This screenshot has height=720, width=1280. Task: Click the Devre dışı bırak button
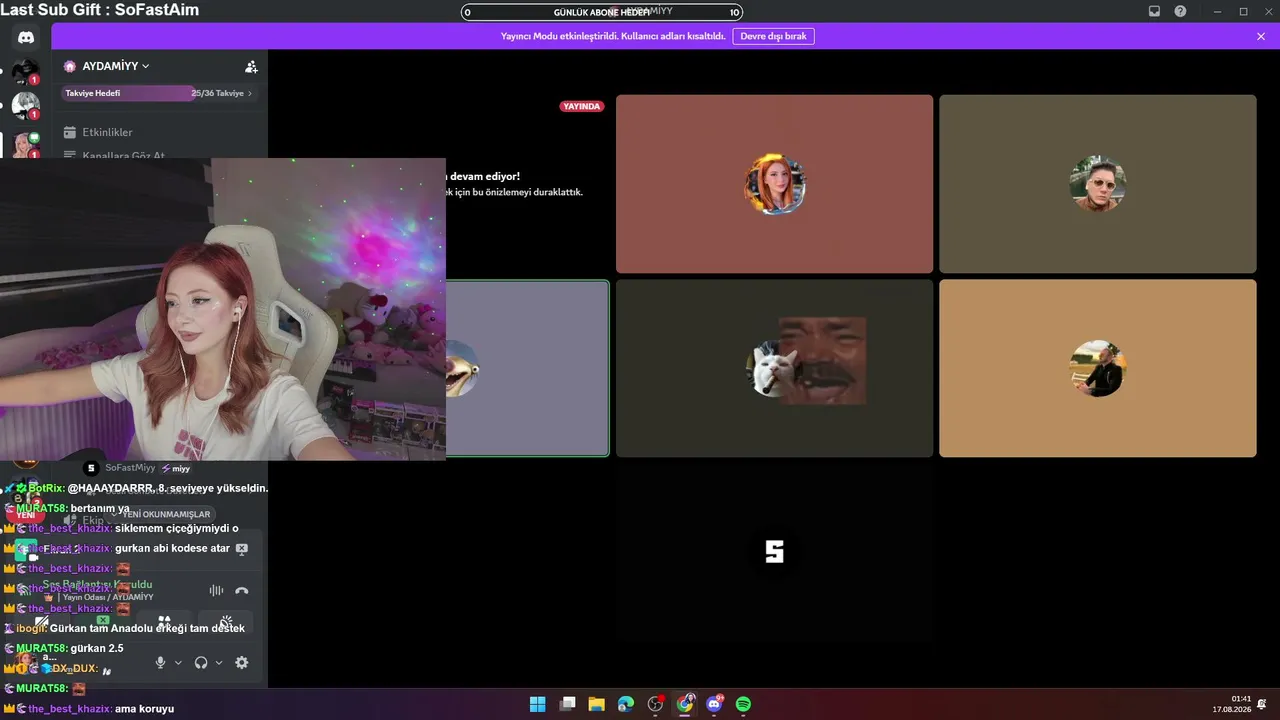(773, 36)
